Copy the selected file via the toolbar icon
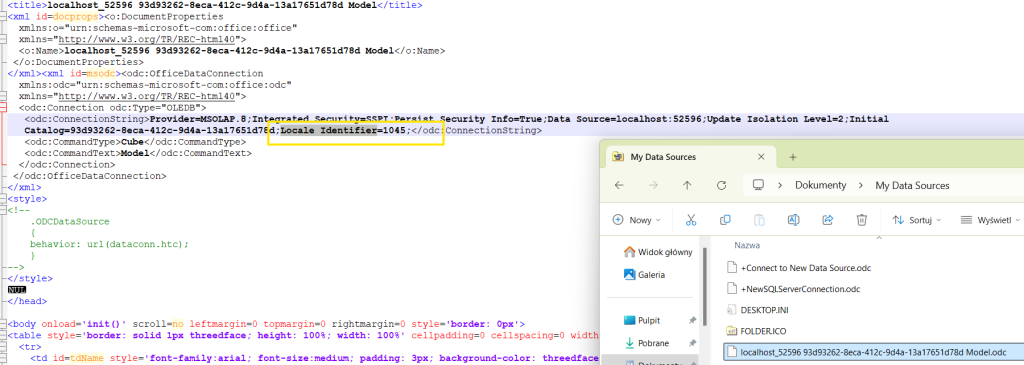The image size is (1024, 365). [725, 220]
